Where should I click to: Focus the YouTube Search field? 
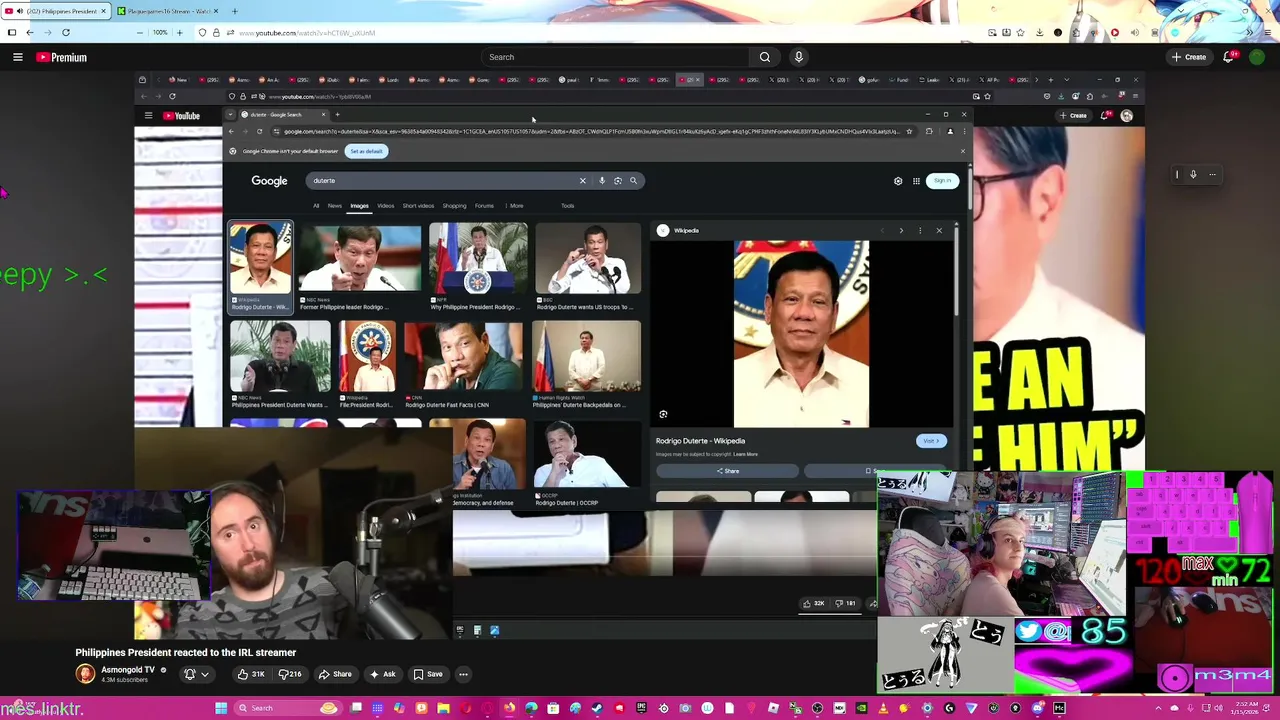[x=615, y=57]
